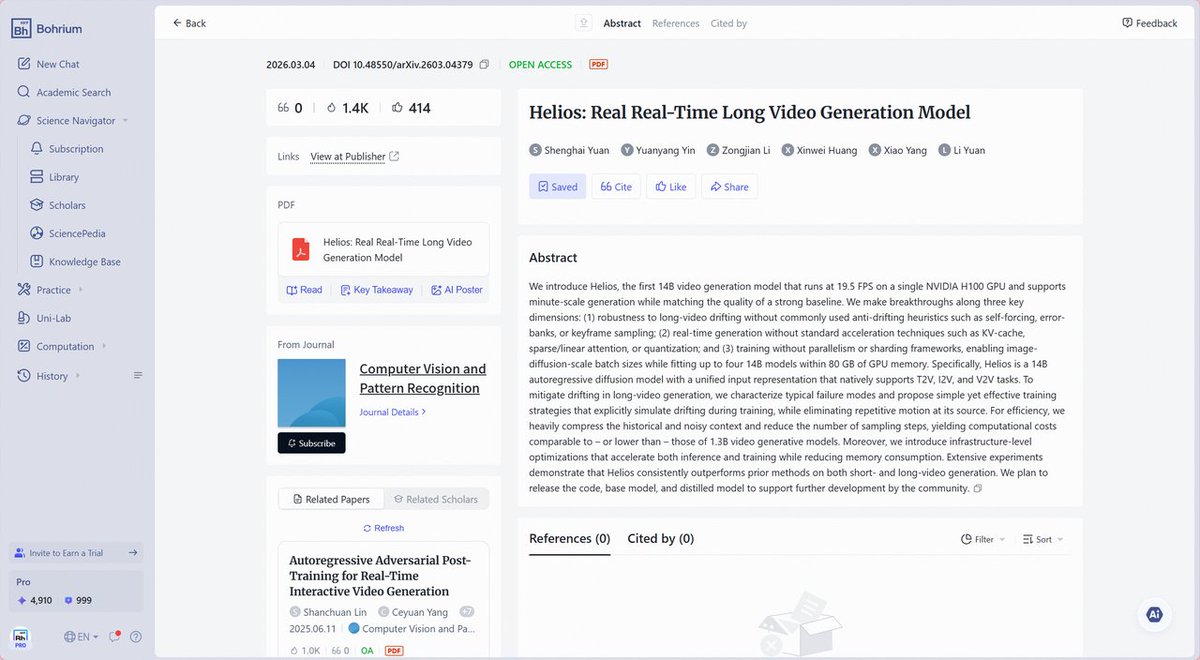Click the external link icon next to View at Publisher
This screenshot has width=1200, height=660.
pos(394,157)
